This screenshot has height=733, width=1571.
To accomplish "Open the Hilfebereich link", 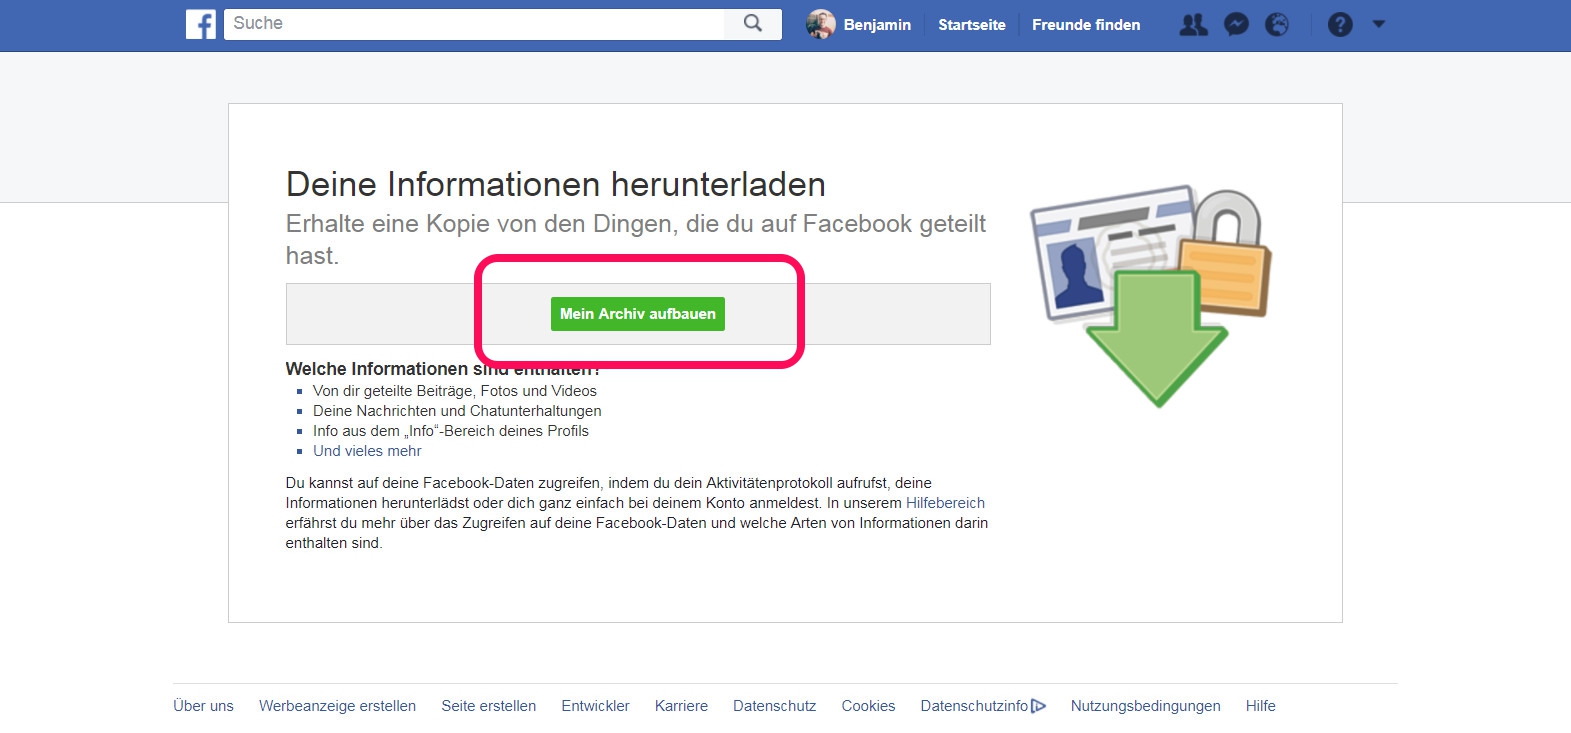I will (x=945, y=503).
